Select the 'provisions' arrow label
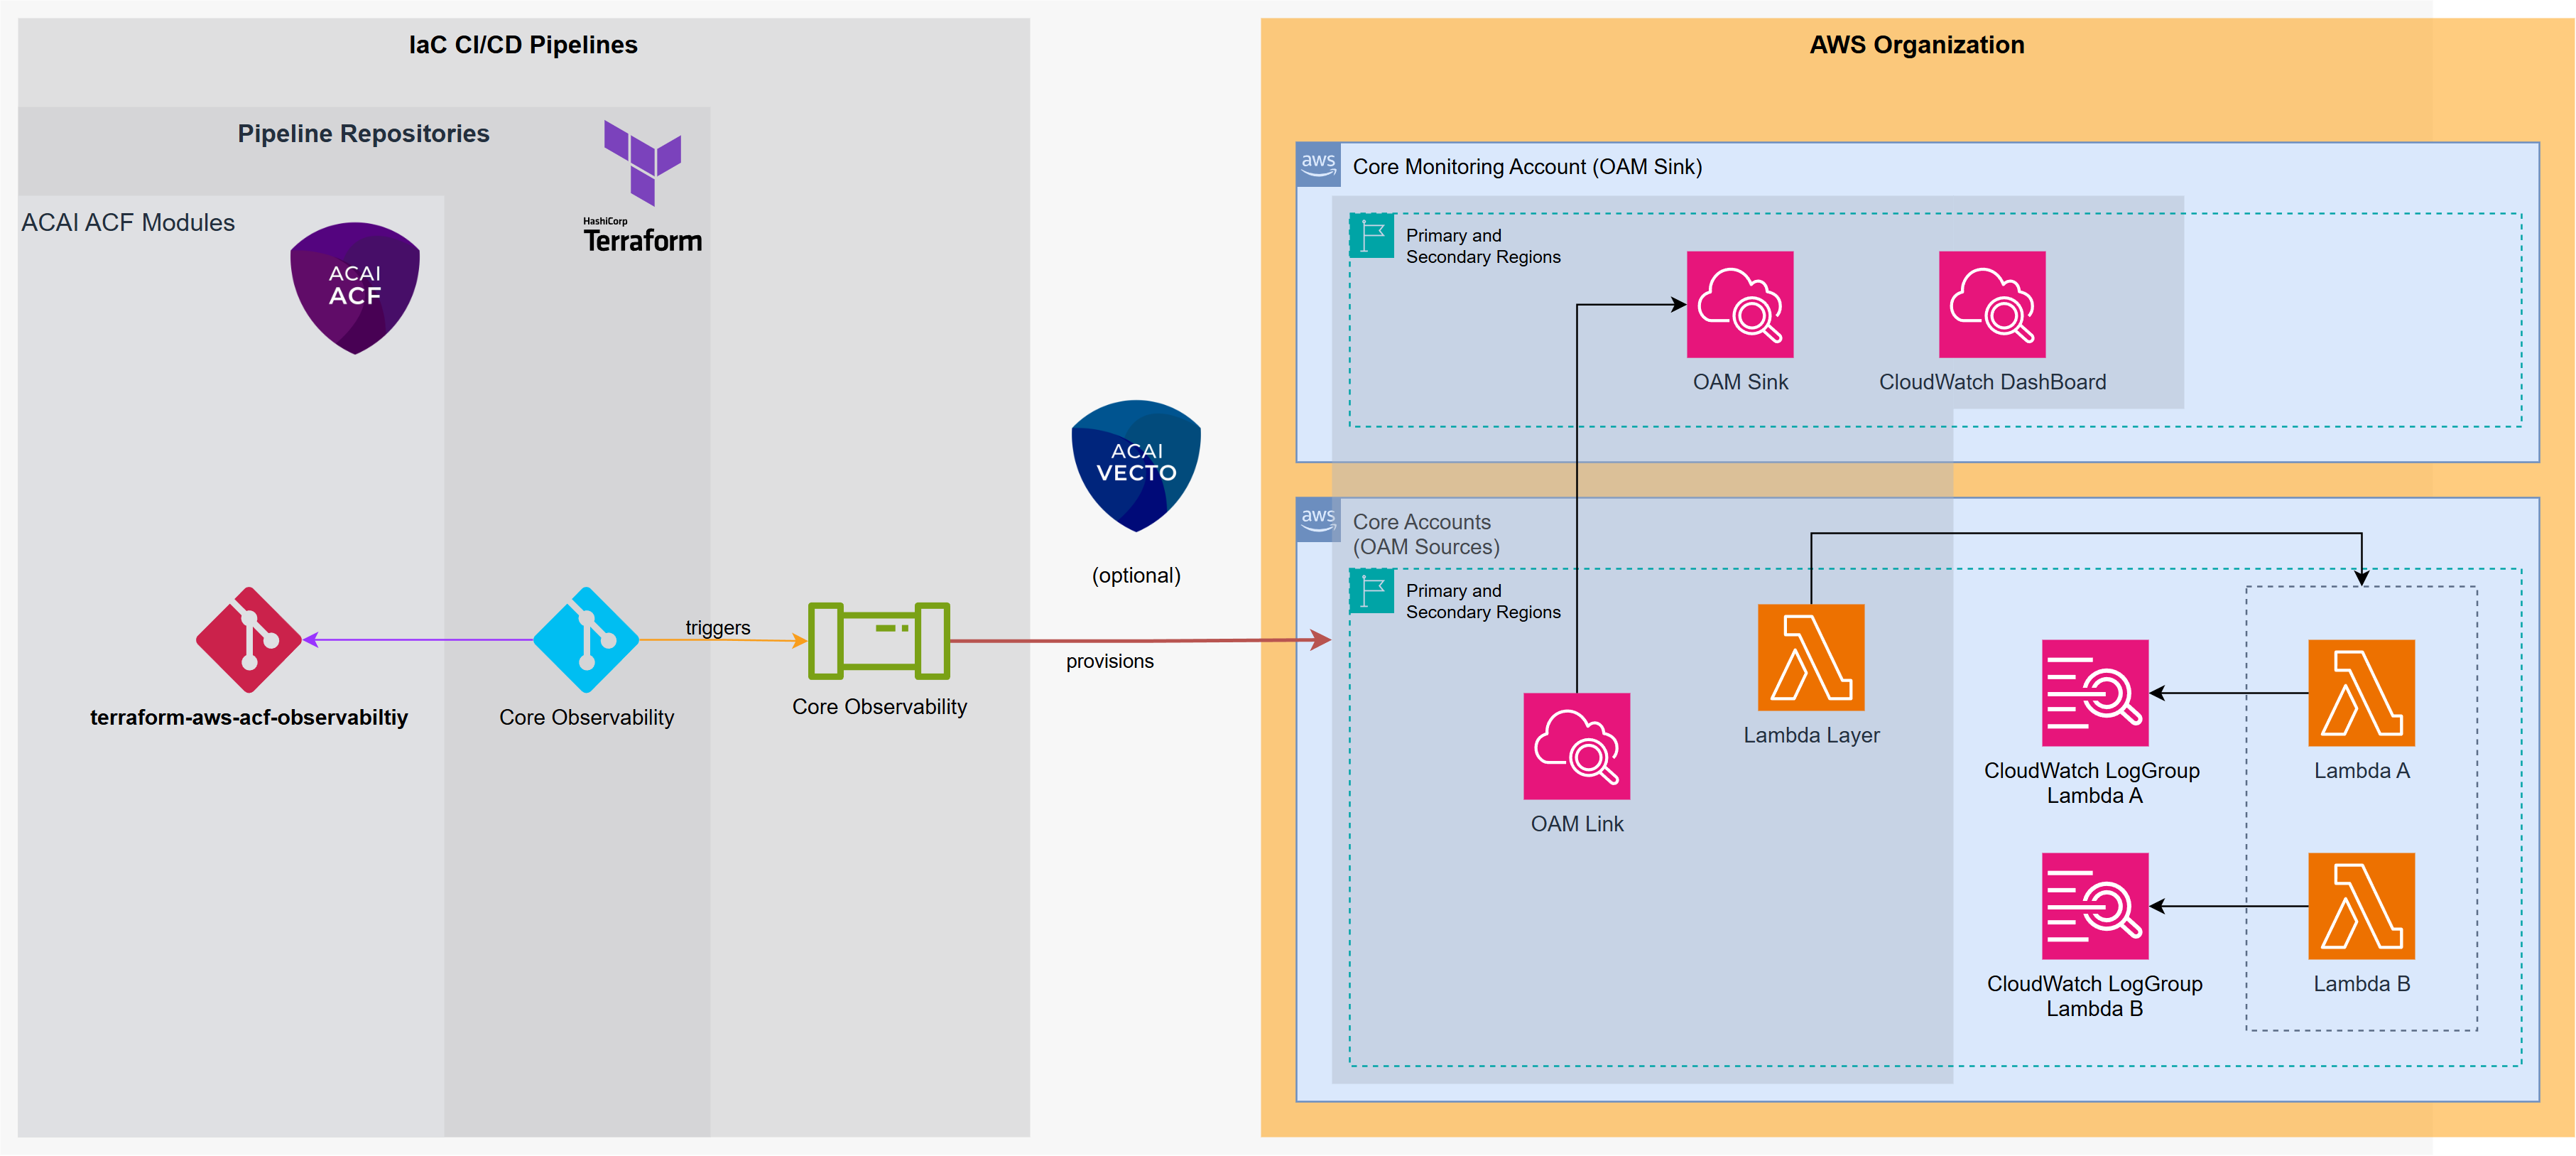Viewport: 2576px width, 1156px height. (1109, 661)
